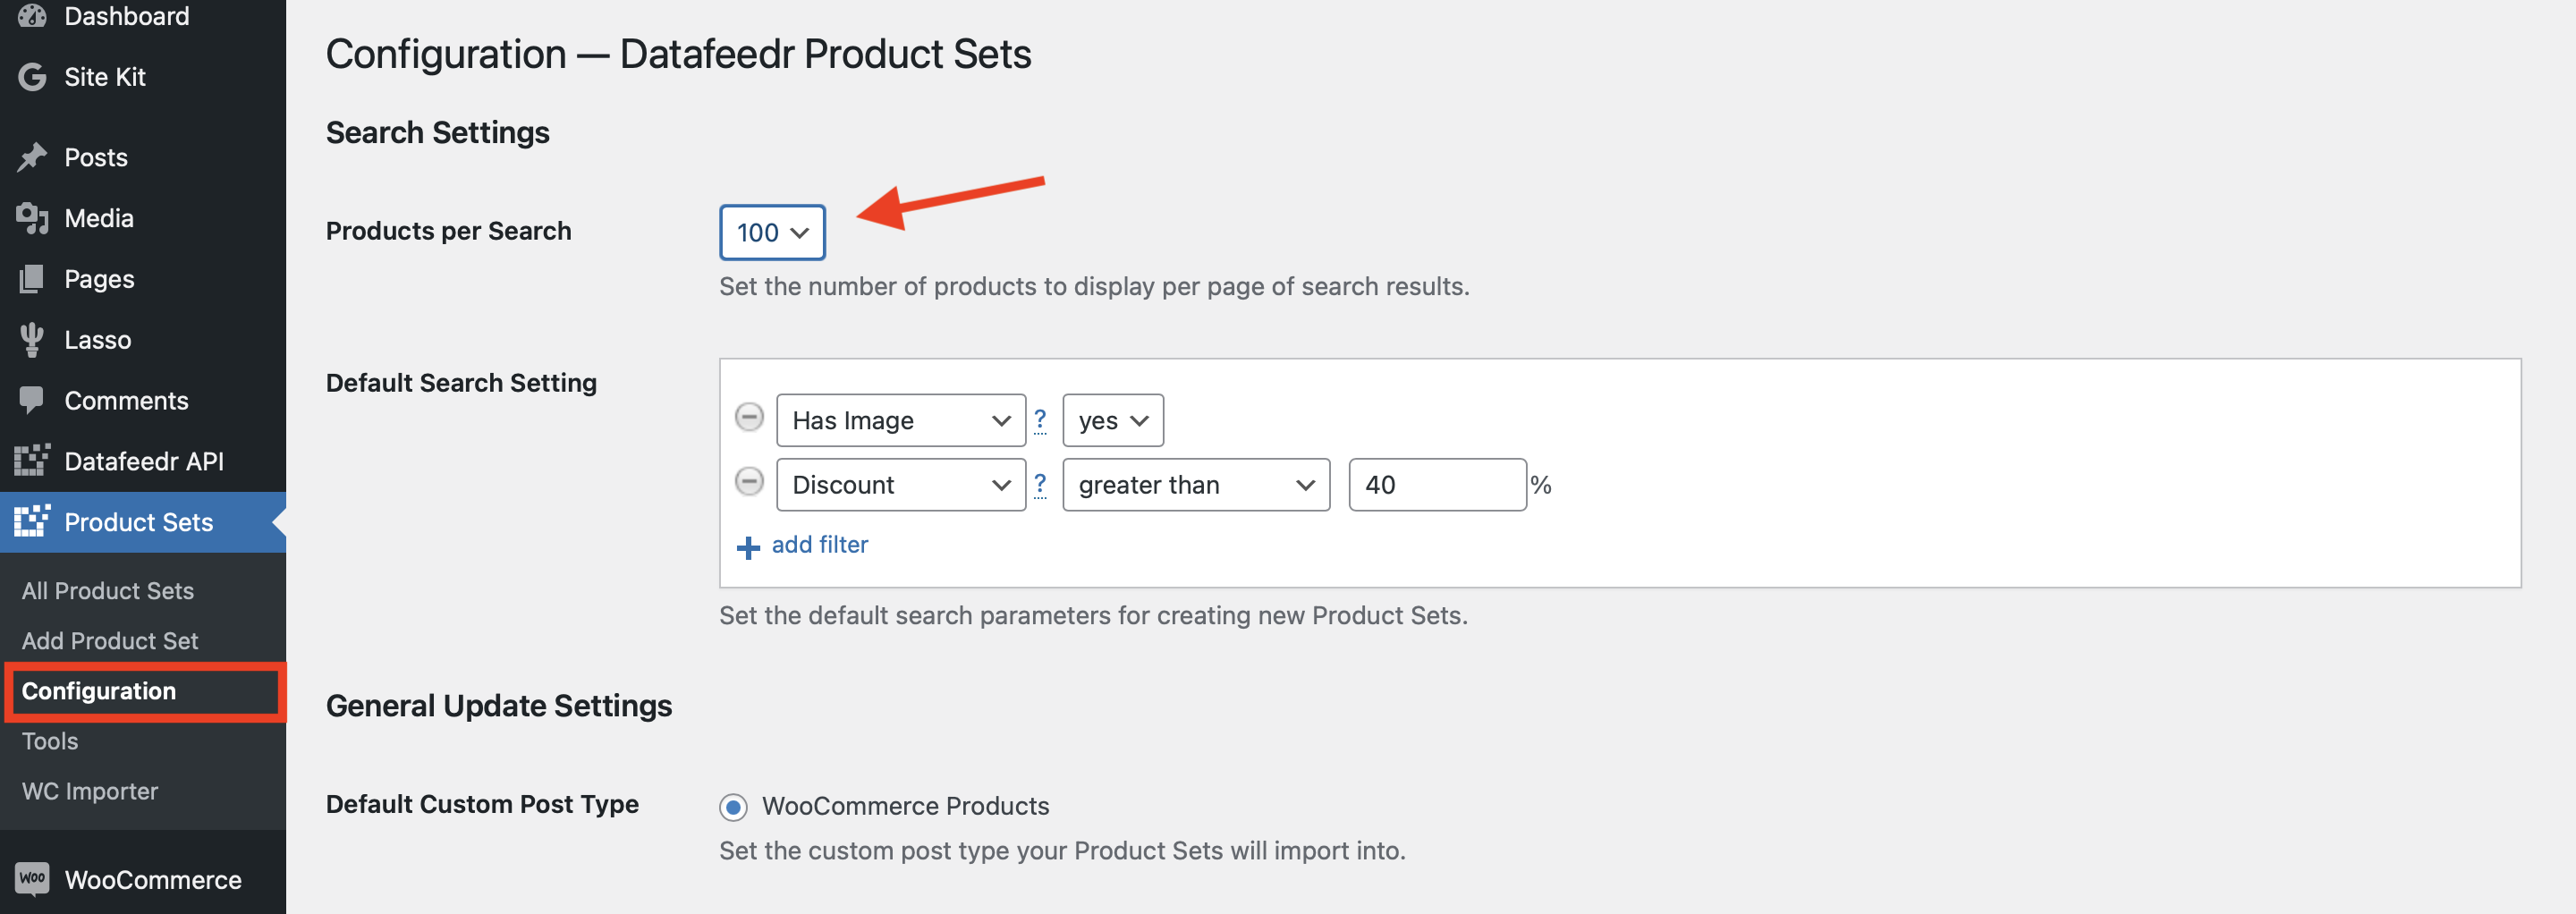2576x914 pixels.
Task: Remove the Discount filter row
Action: point(749,482)
